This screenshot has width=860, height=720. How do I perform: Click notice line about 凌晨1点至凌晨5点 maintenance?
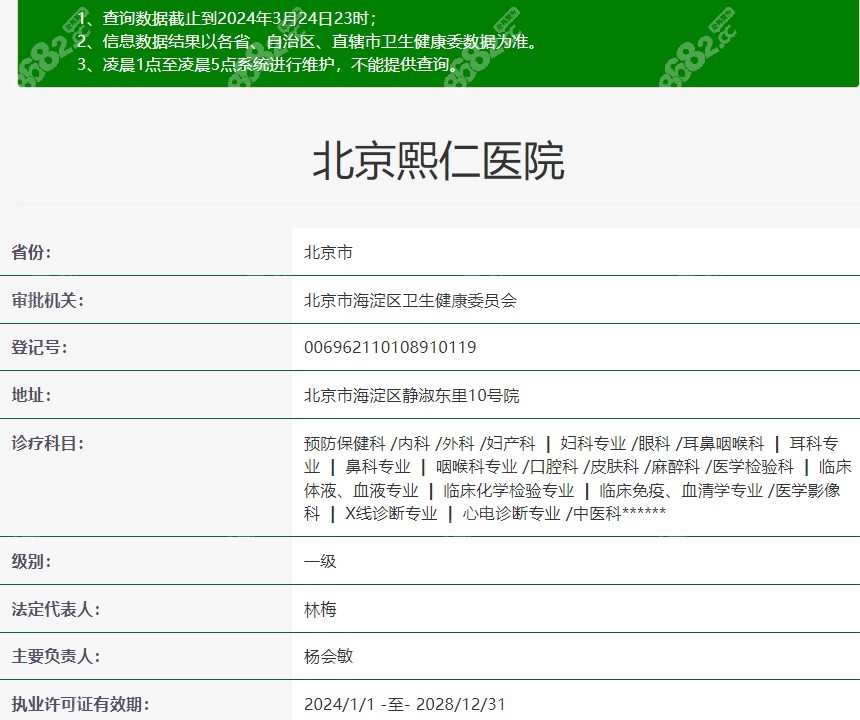269,65
